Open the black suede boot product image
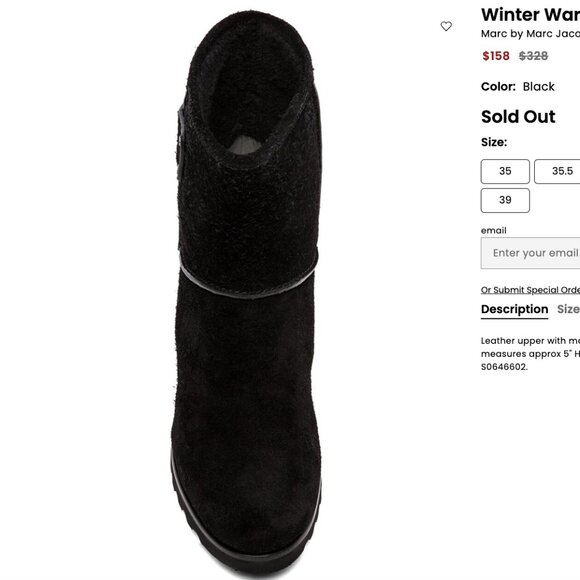Viewport: 580px width, 580px height. point(247,292)
